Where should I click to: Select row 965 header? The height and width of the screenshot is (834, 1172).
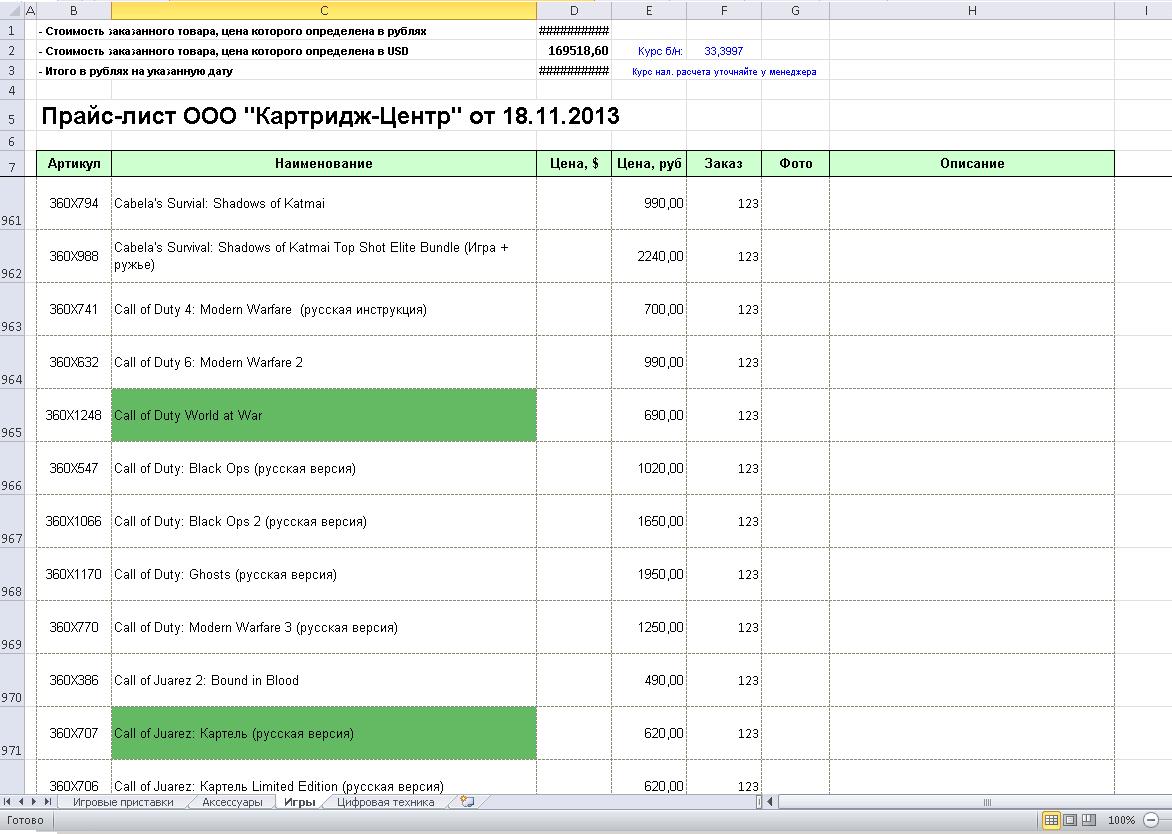11,415
